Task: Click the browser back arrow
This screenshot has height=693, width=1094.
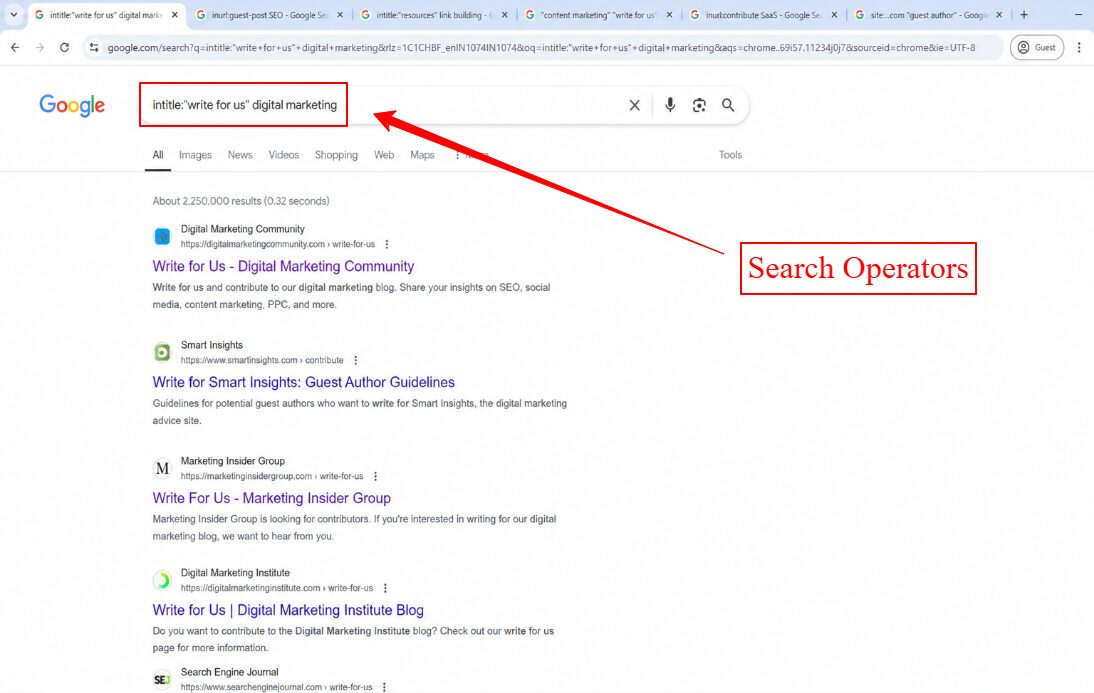Action: tap(15, 47)
